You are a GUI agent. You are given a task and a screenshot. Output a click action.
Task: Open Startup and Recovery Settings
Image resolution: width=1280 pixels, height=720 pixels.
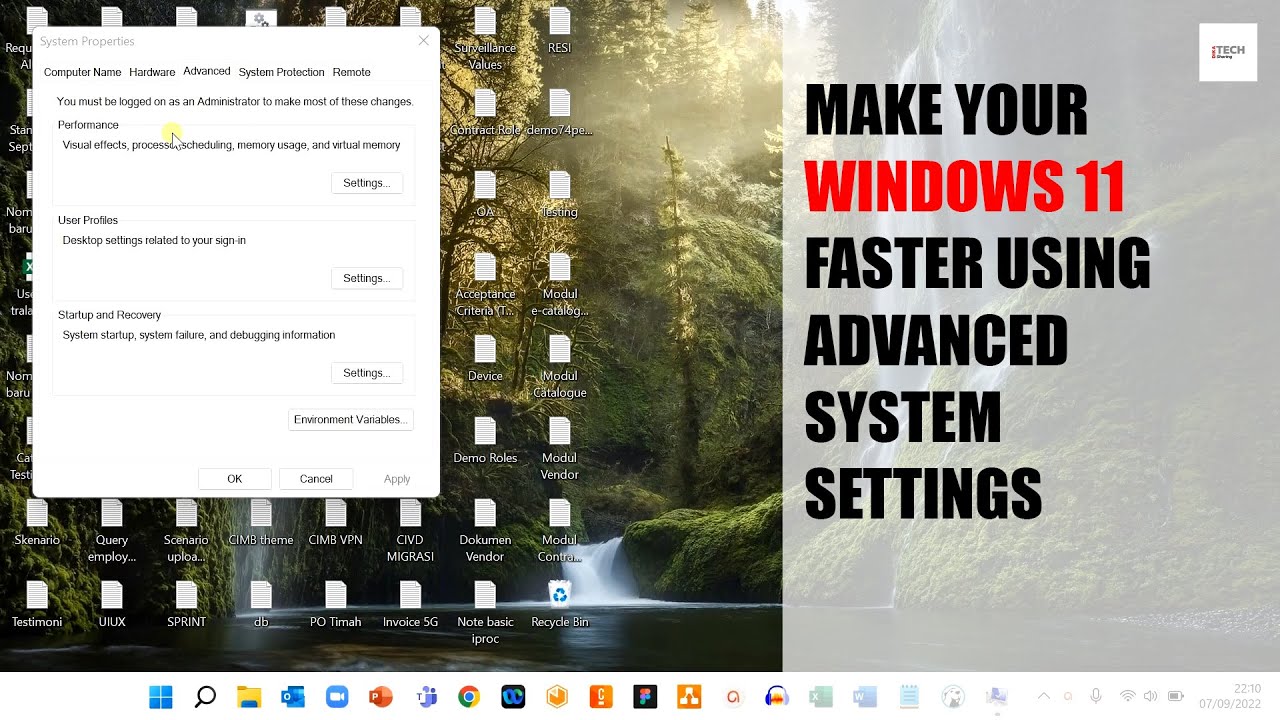[367, 373]
